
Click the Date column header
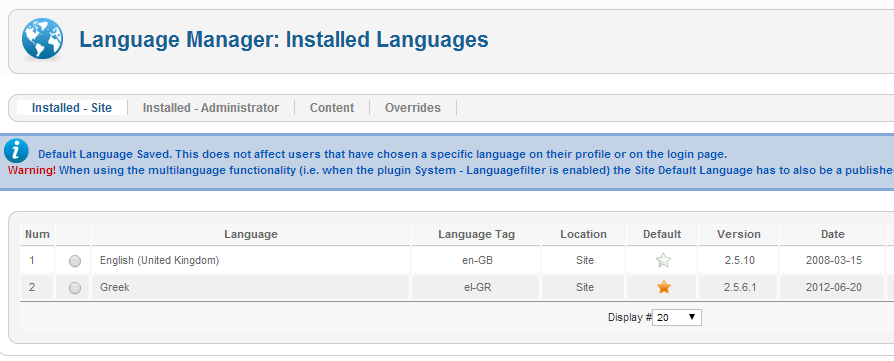[x=833, y=234]
